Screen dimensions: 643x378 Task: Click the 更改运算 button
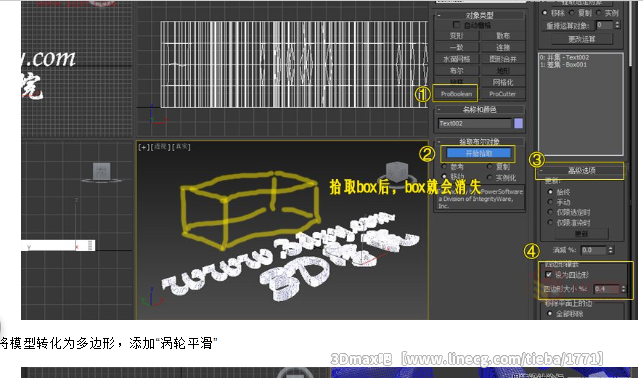click(x=581, y=39)
